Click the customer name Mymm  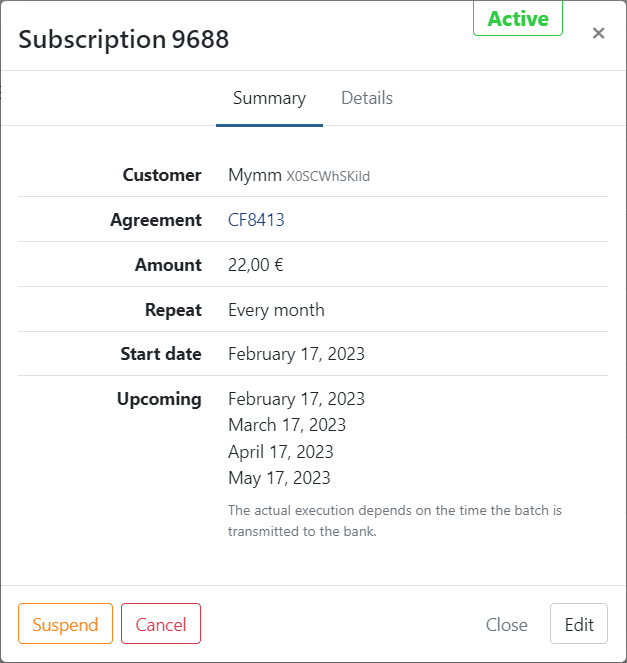click(x=254, y=175)
